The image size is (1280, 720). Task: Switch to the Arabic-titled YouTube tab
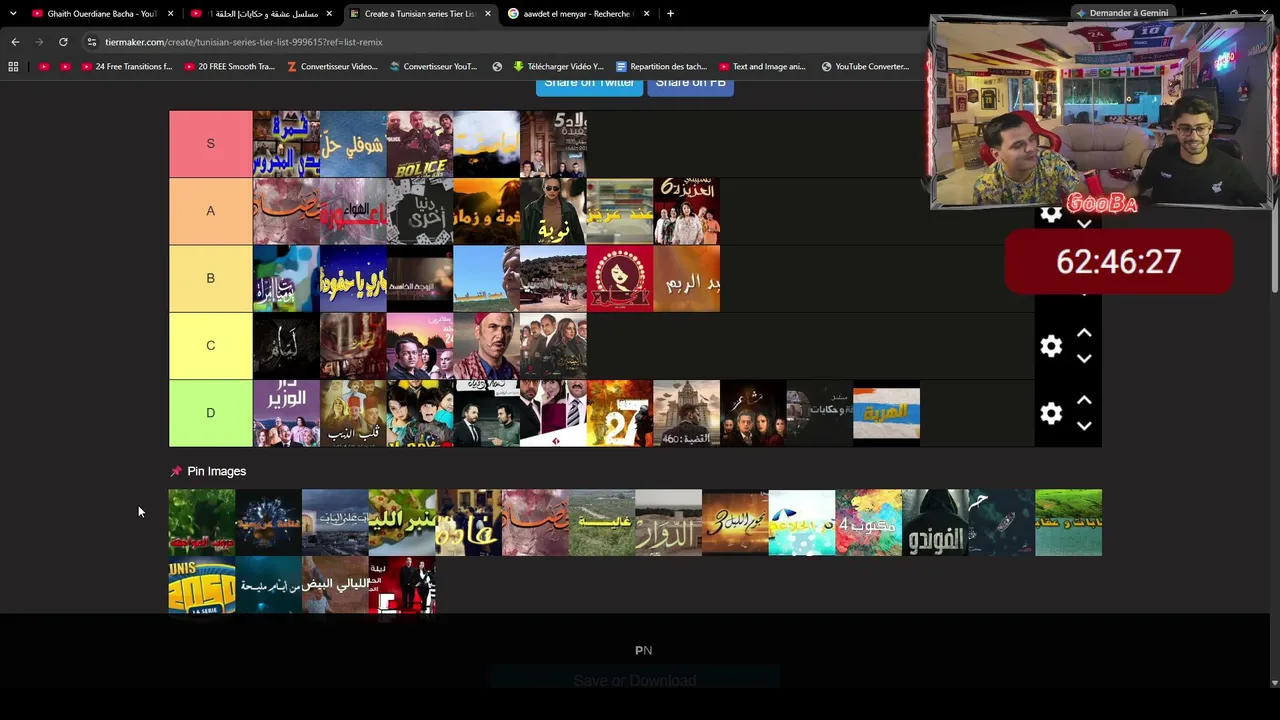pyautogui.click(x=261, y=14)
